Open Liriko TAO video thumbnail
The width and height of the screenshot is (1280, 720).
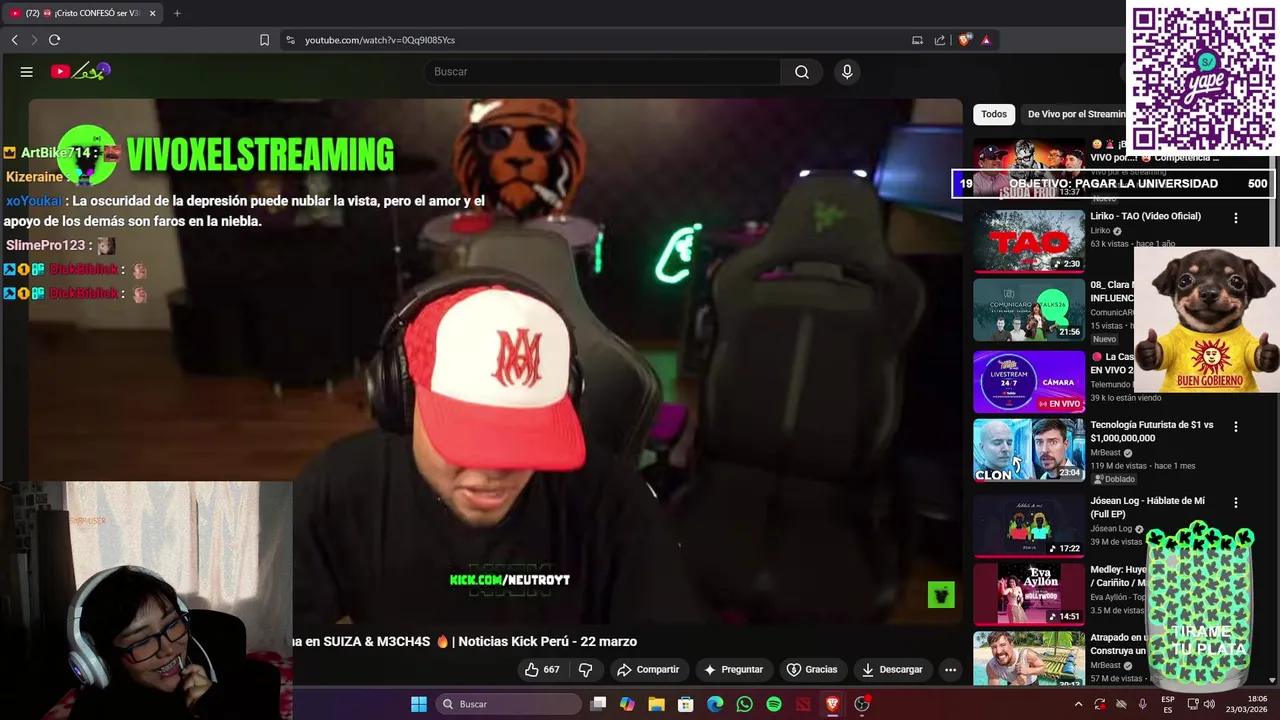click(x=1029, y=241)
